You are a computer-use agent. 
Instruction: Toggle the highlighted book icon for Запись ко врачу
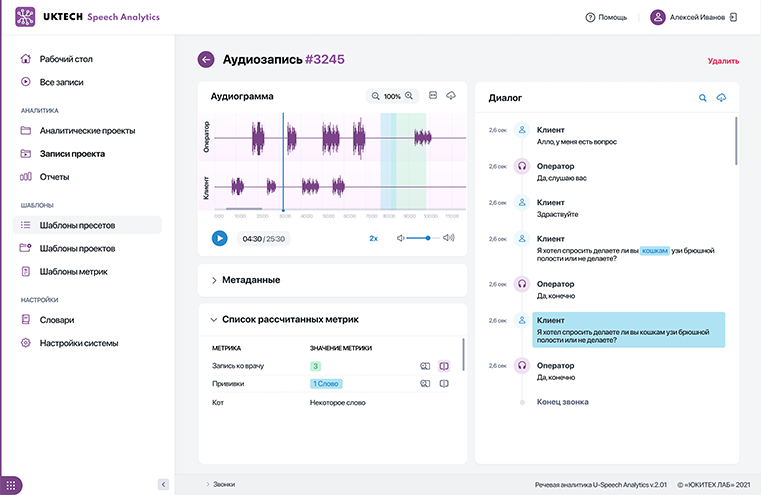tap(444, 366)
